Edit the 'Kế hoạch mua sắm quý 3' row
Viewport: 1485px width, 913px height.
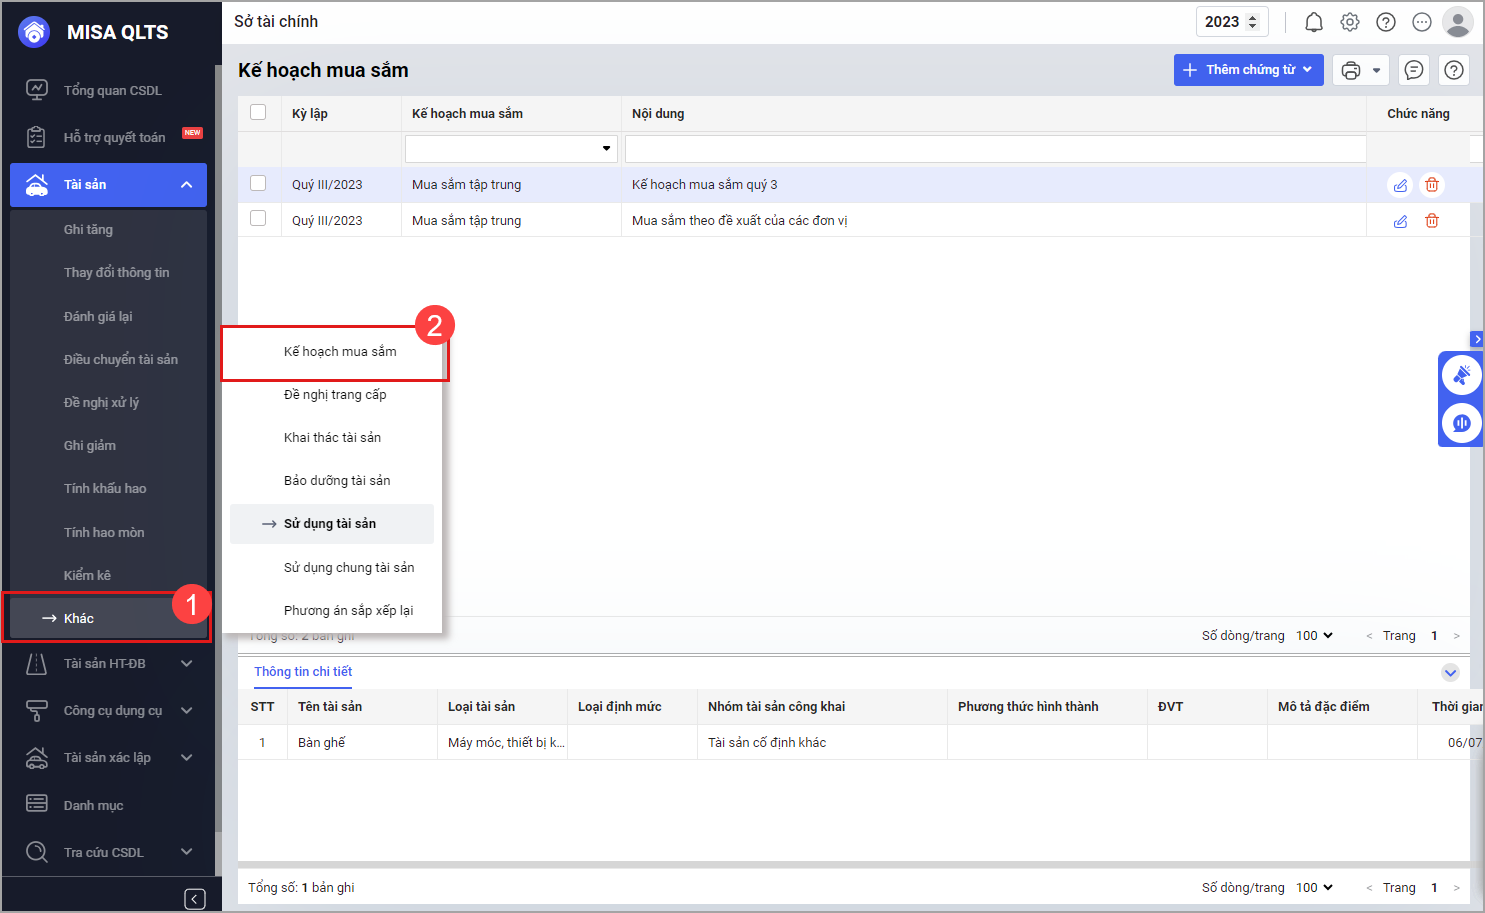[x=1400, y=185]
